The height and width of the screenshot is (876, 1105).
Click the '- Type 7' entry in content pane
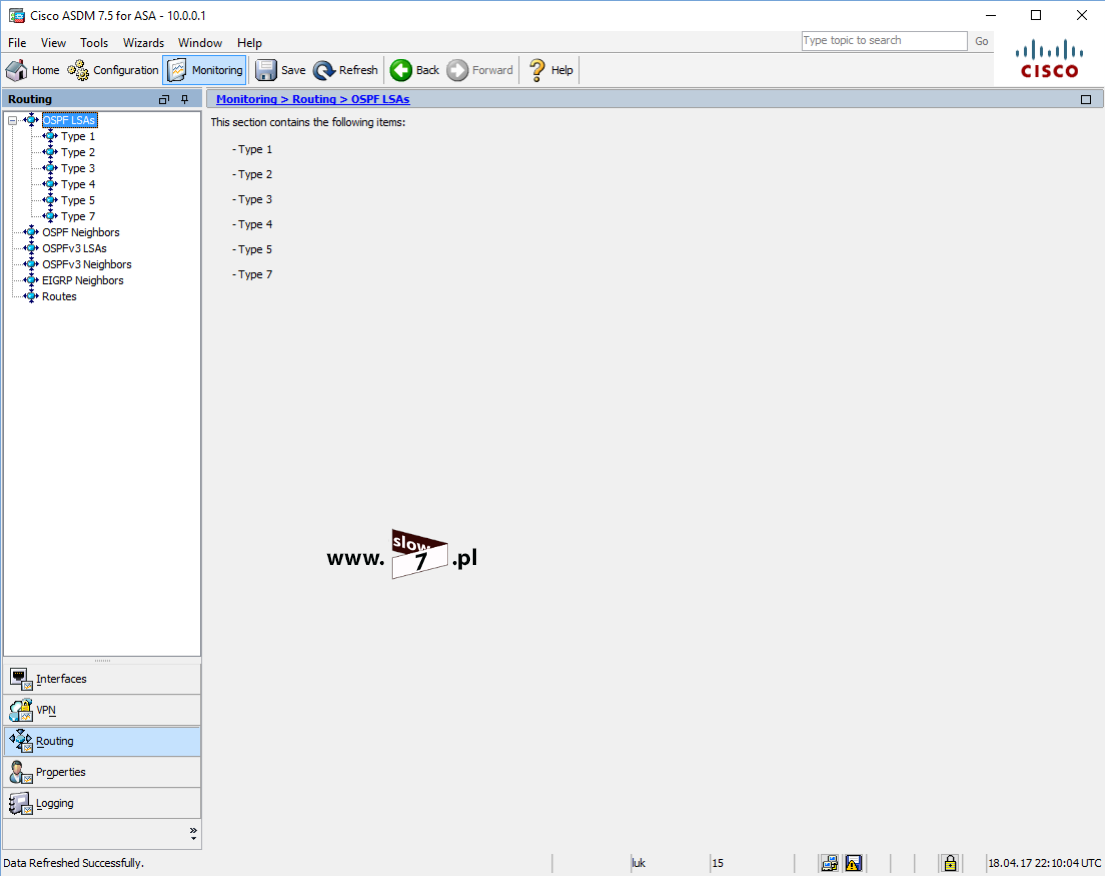tap(252, 275)
